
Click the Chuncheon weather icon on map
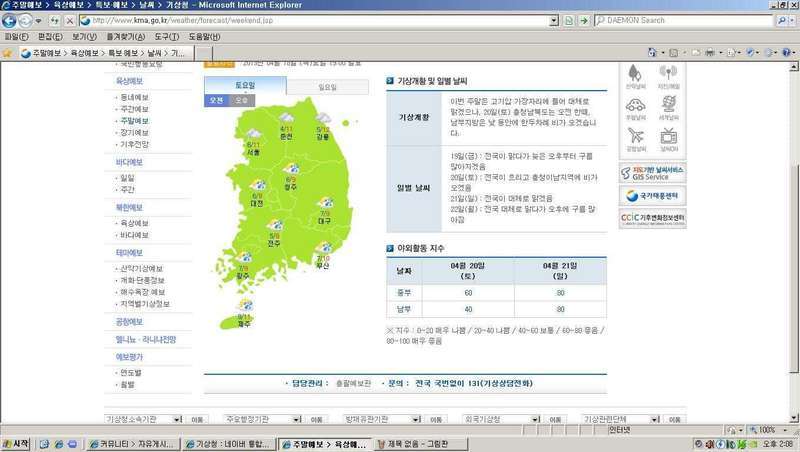pos(287,119)
